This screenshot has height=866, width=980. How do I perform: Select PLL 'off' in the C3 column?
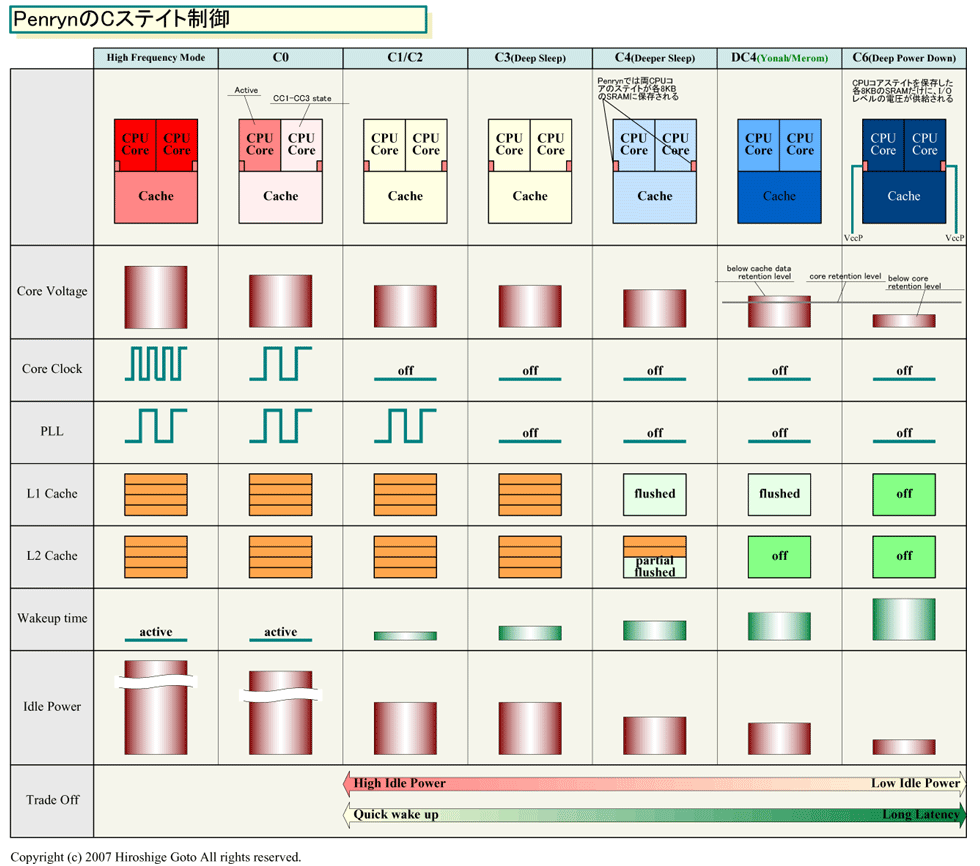(x=530, y=432)
